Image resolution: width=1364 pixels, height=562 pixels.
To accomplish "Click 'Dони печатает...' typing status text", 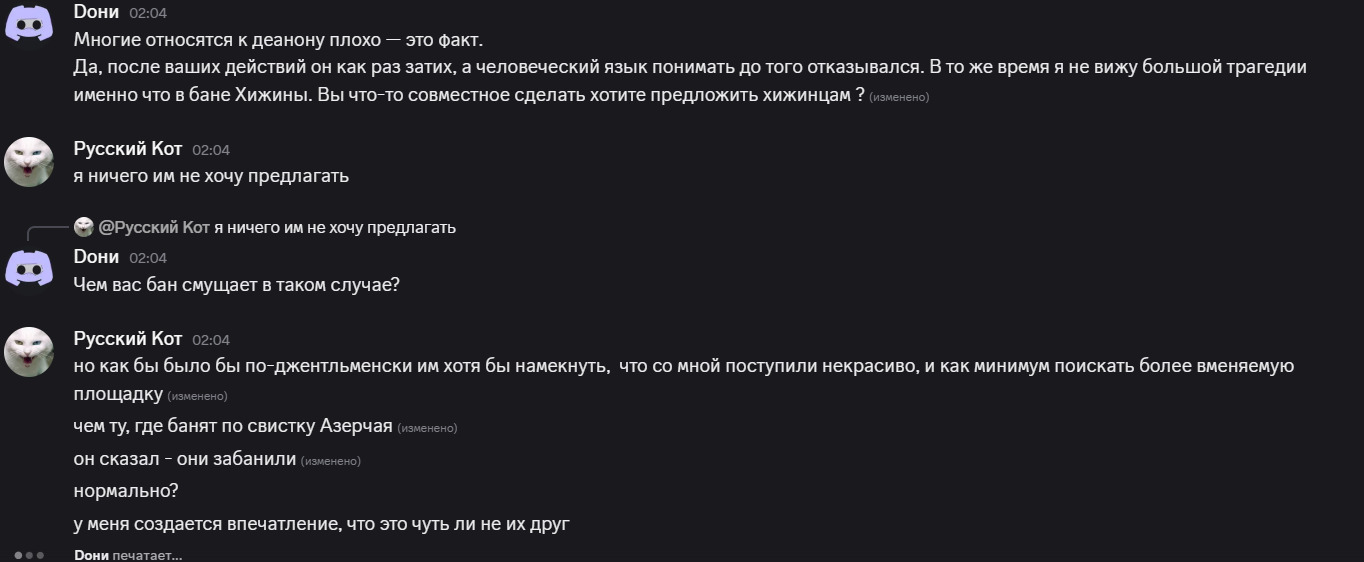I will pos(128,555).
